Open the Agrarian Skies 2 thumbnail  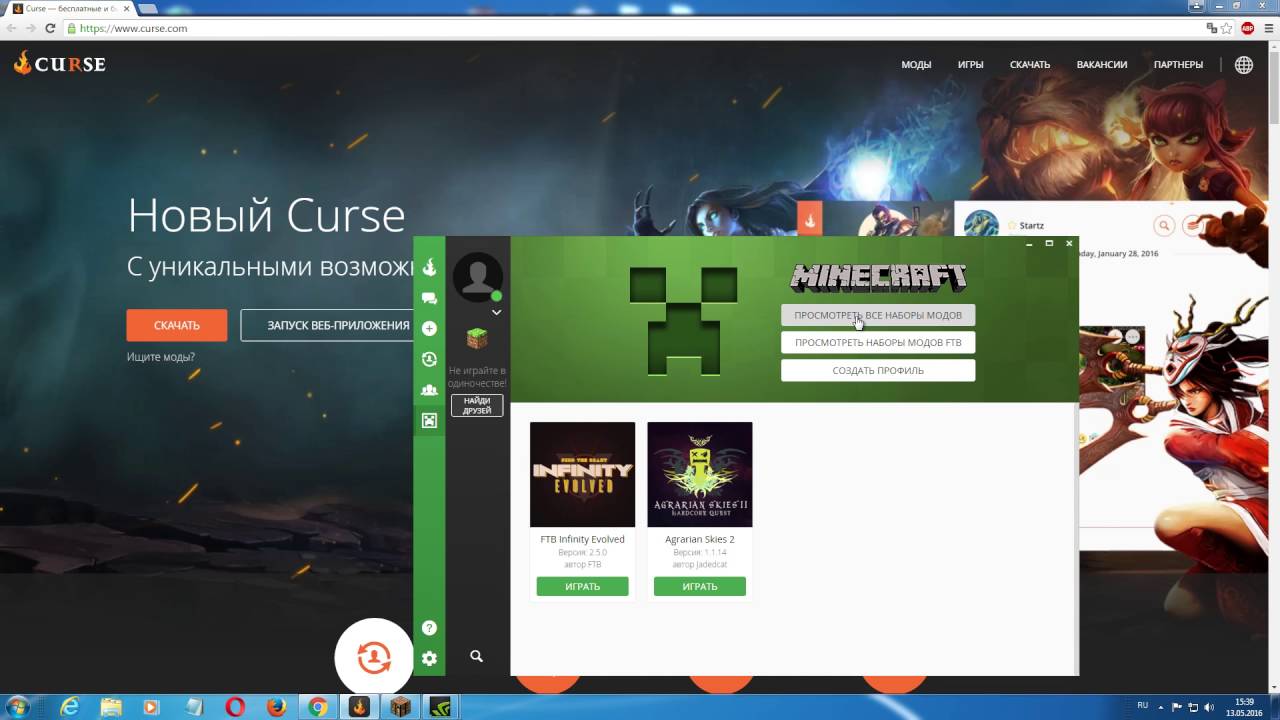[700, 474]
